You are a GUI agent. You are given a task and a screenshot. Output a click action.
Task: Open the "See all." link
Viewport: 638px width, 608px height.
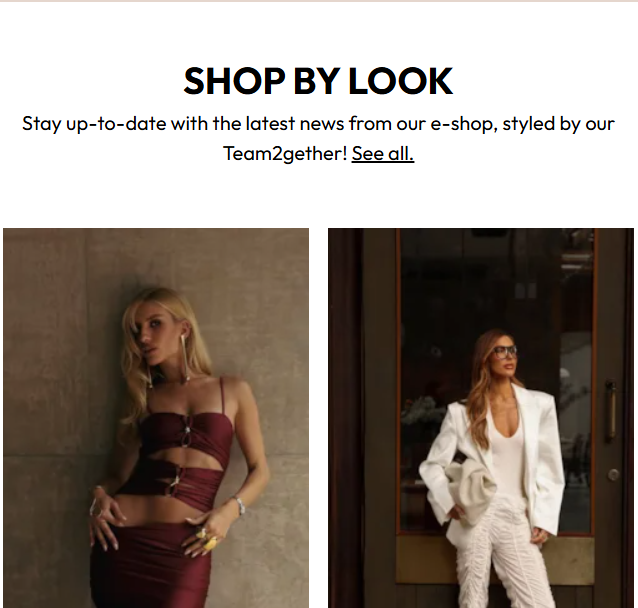[383, 154]
